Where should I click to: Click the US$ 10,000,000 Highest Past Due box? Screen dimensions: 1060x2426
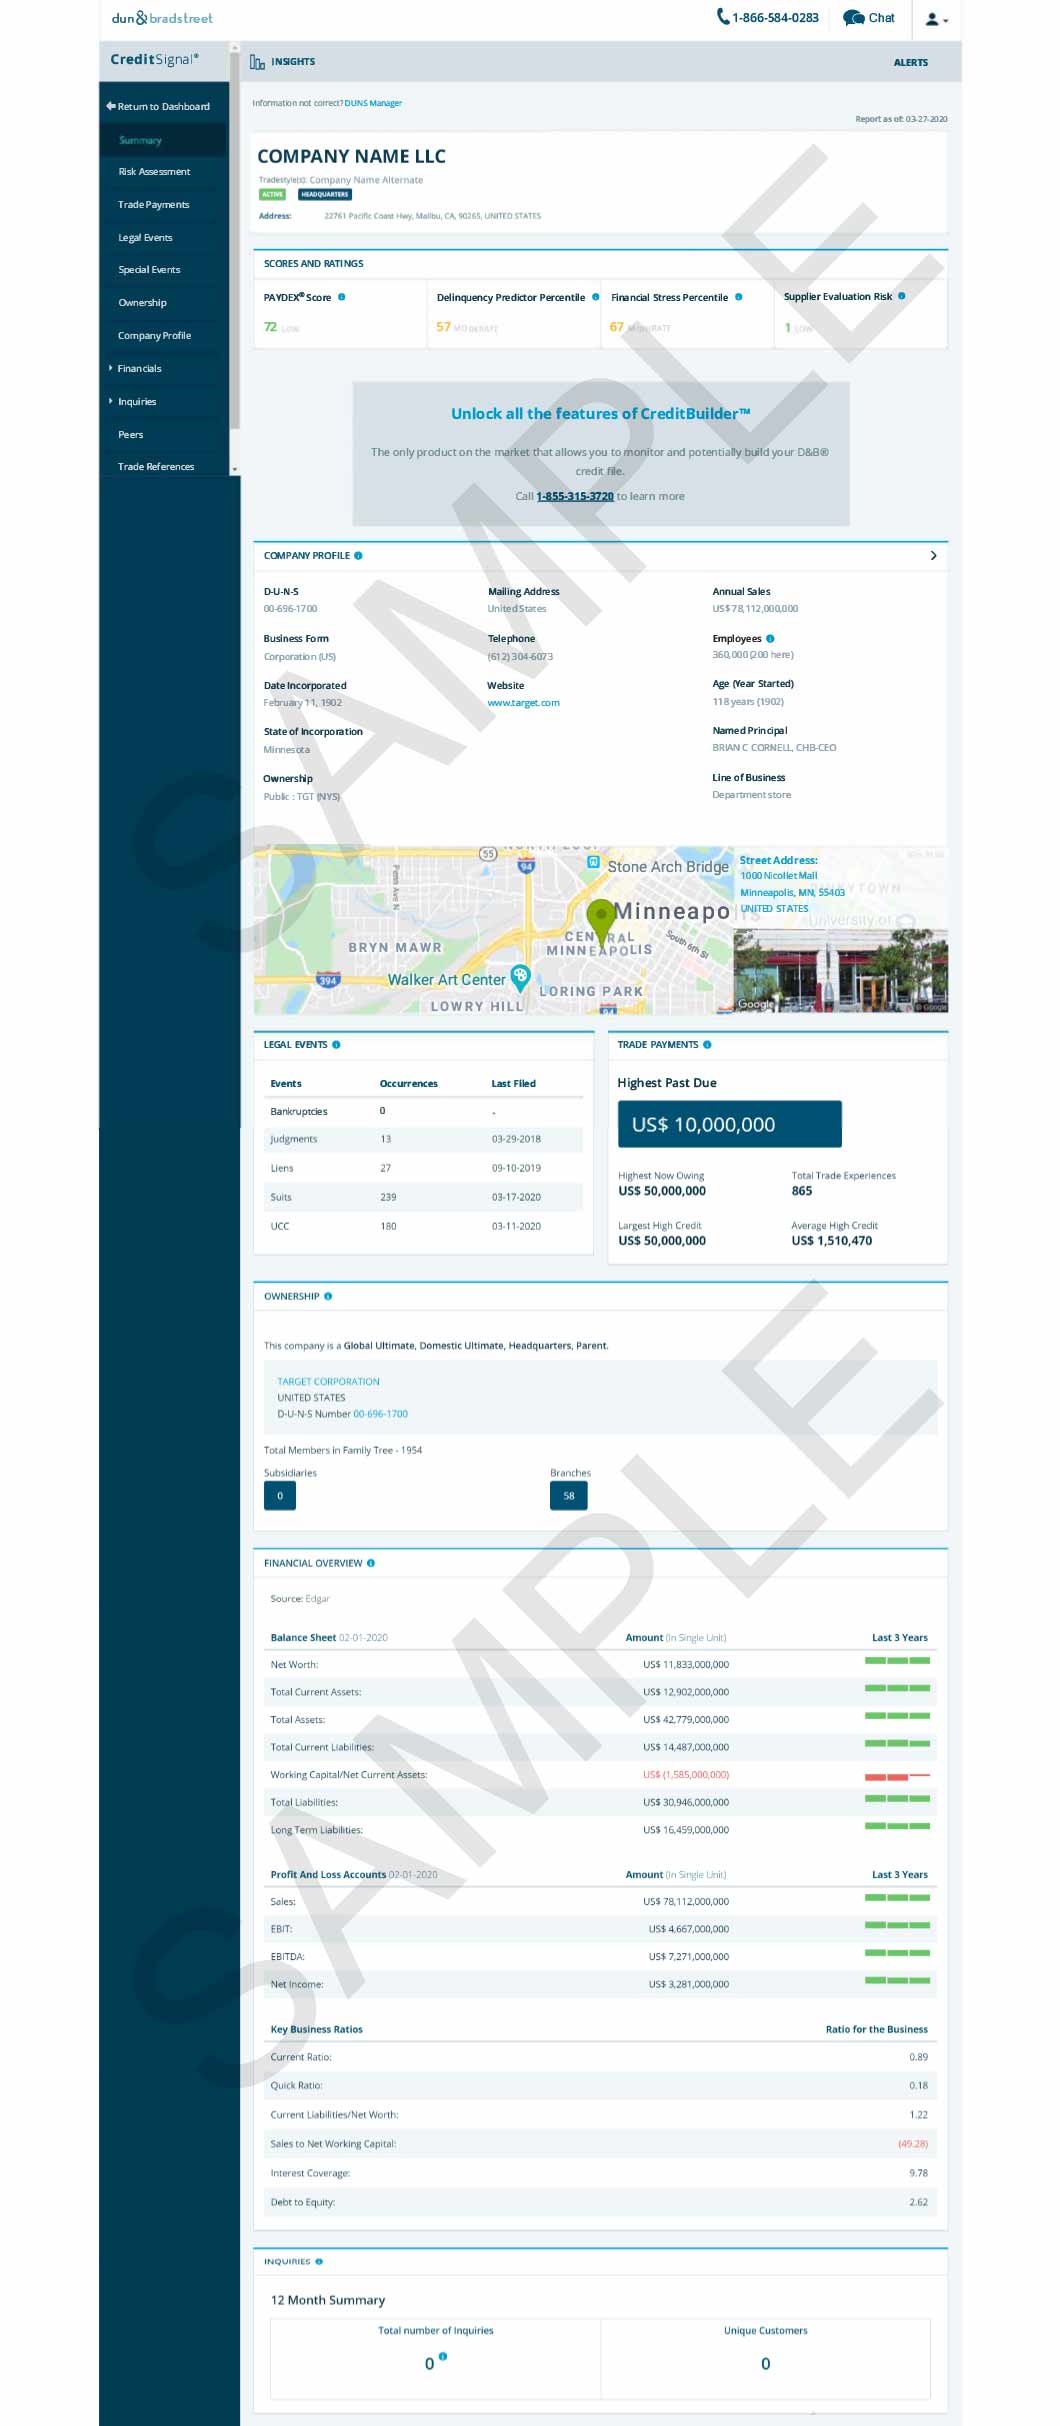[x=730, y=1124]
